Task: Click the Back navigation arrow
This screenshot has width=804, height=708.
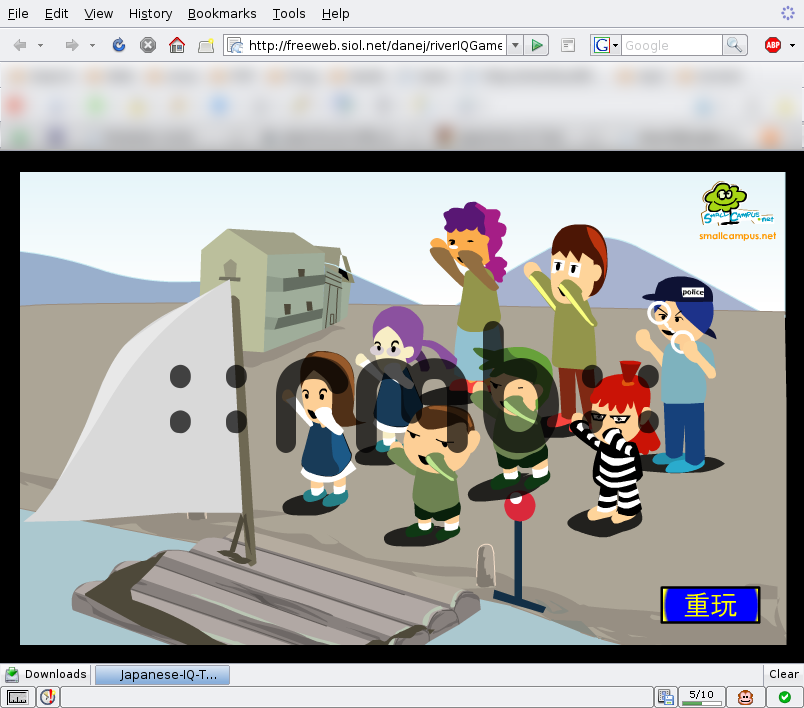Action: click(x=20, y=45)
